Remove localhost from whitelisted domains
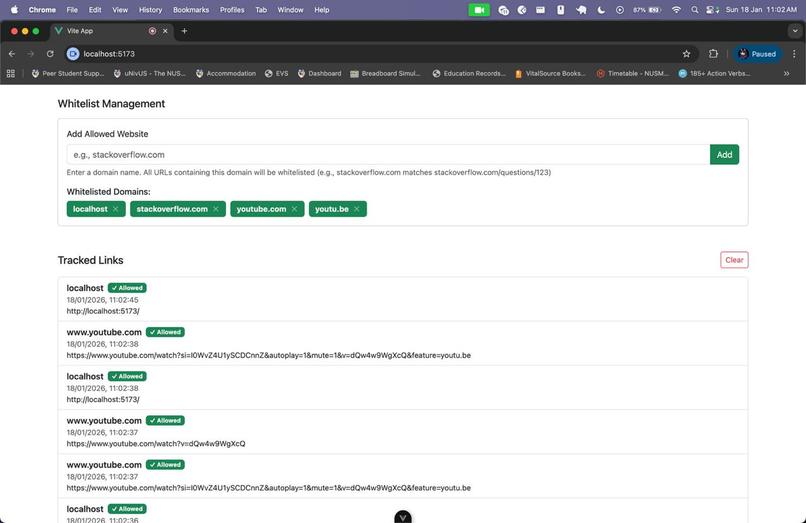Image resolution: width=806 pixels, height=523 pixels. point(116,209)
